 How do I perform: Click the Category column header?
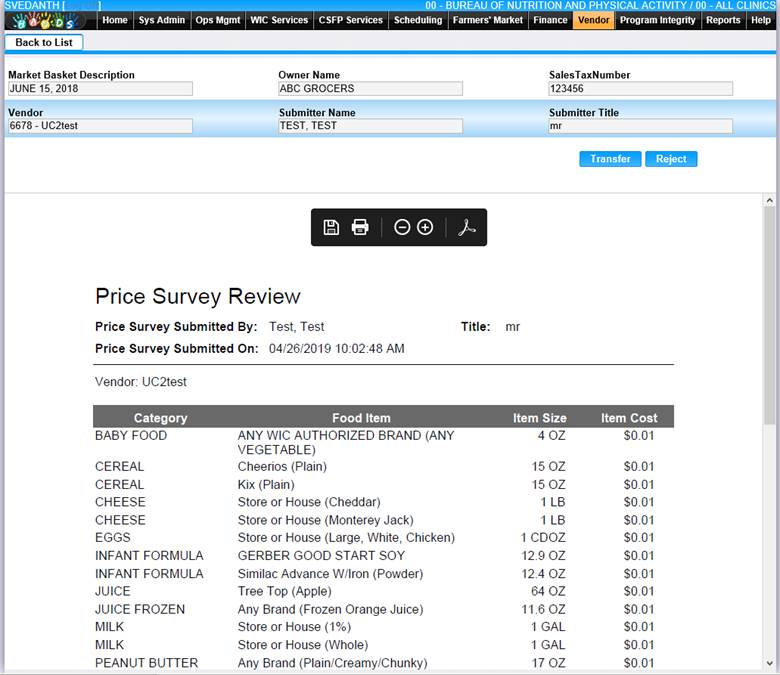tap(160, 418)
